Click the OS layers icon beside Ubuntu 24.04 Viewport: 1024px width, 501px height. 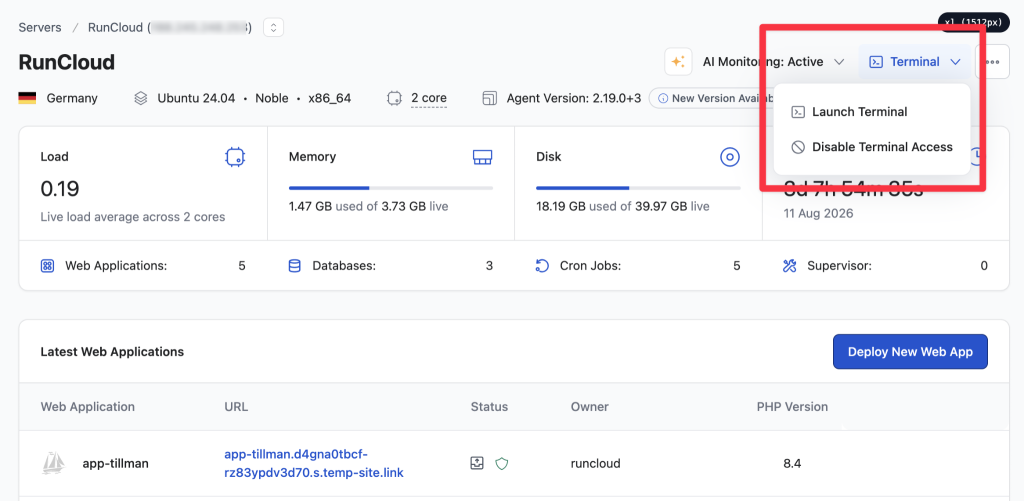click(x=140, y=98)
